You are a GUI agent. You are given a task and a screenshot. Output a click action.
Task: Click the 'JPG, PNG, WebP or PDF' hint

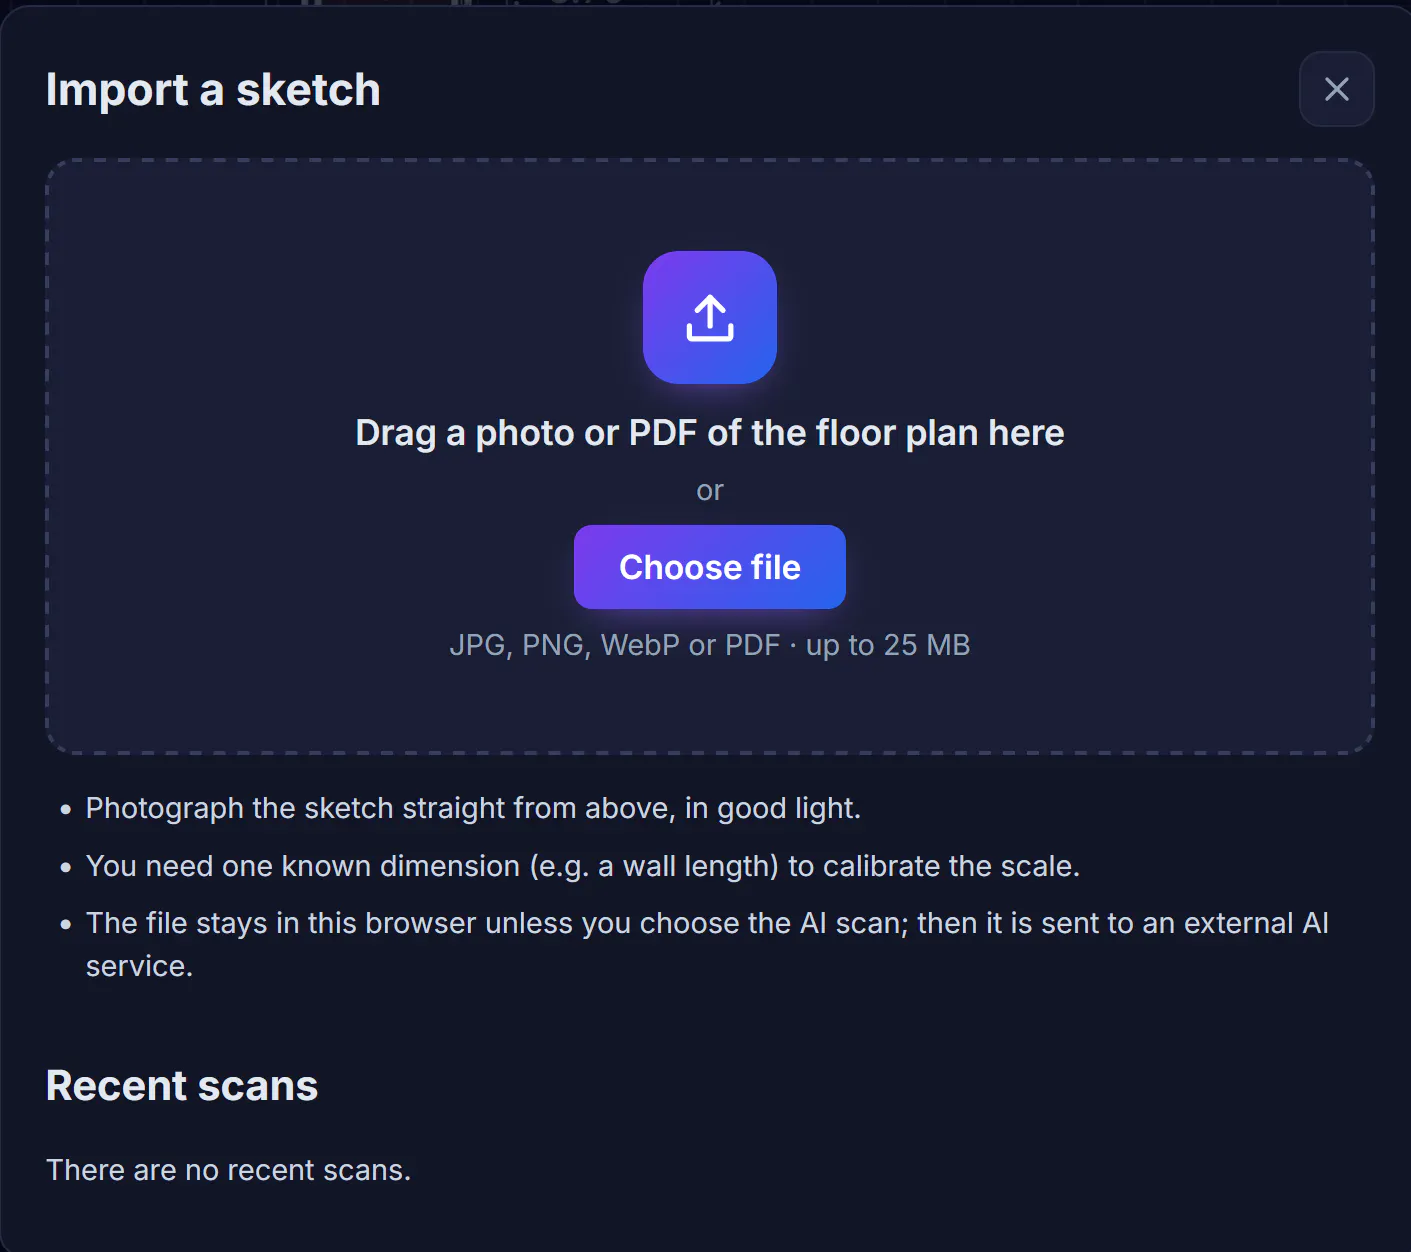(x=710, y=645)
